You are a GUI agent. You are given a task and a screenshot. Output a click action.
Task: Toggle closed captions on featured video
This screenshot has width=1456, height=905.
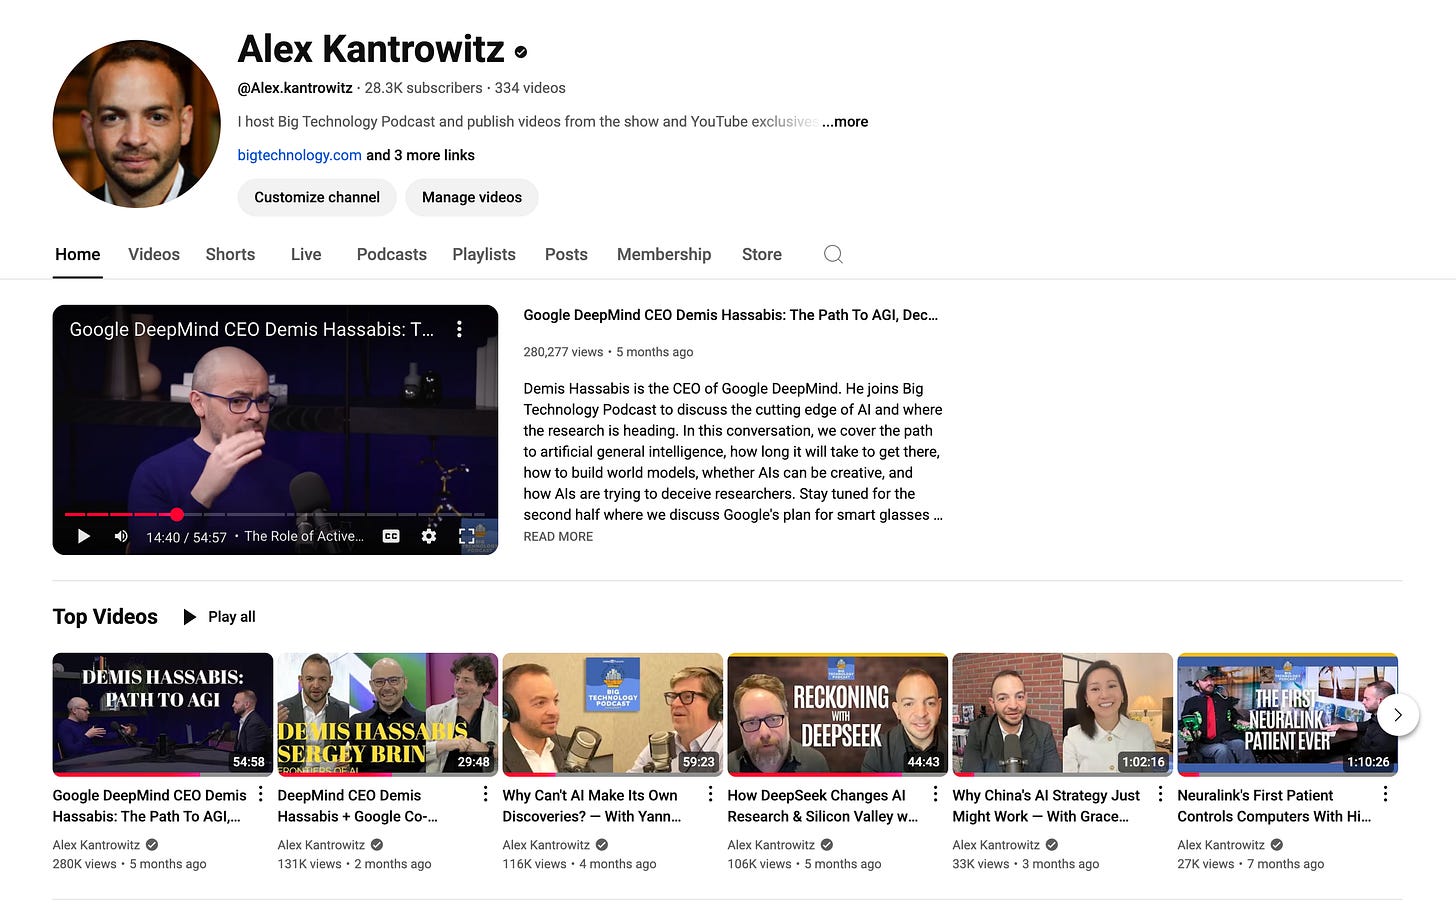point(391,536)
